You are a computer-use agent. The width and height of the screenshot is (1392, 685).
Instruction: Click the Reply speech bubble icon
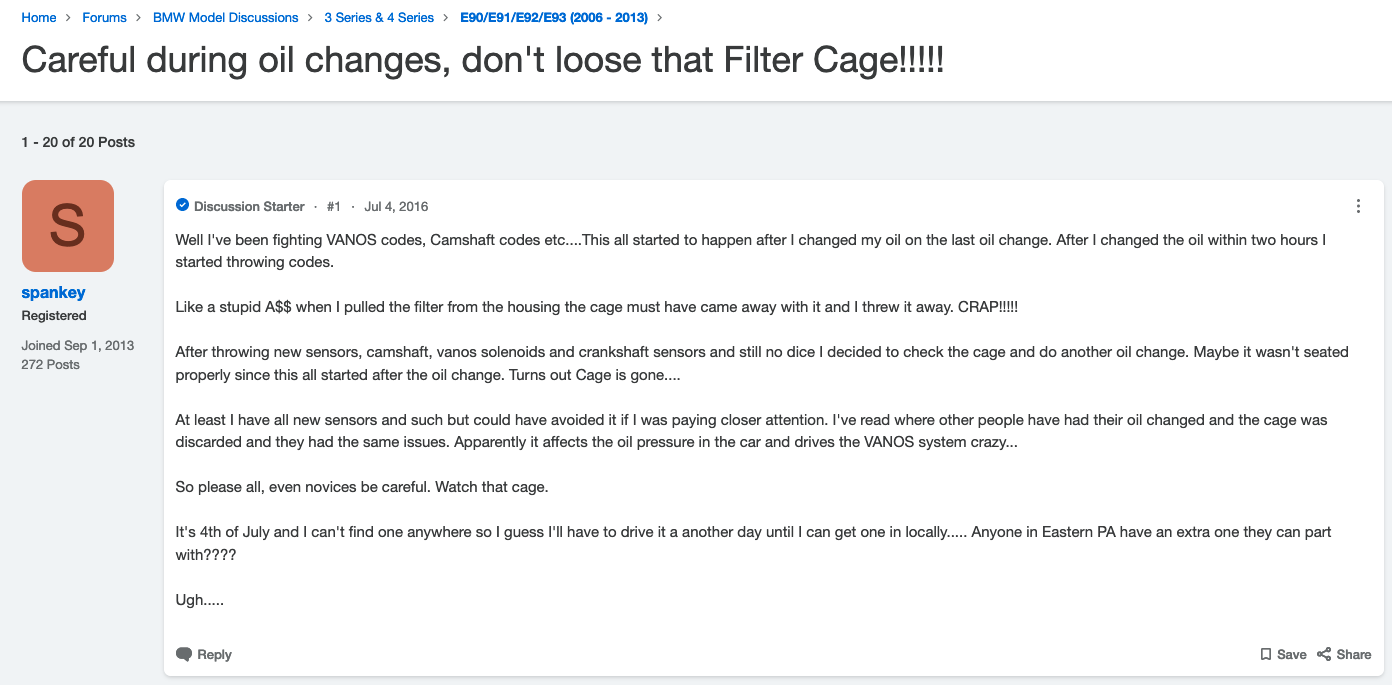point(184,654)
